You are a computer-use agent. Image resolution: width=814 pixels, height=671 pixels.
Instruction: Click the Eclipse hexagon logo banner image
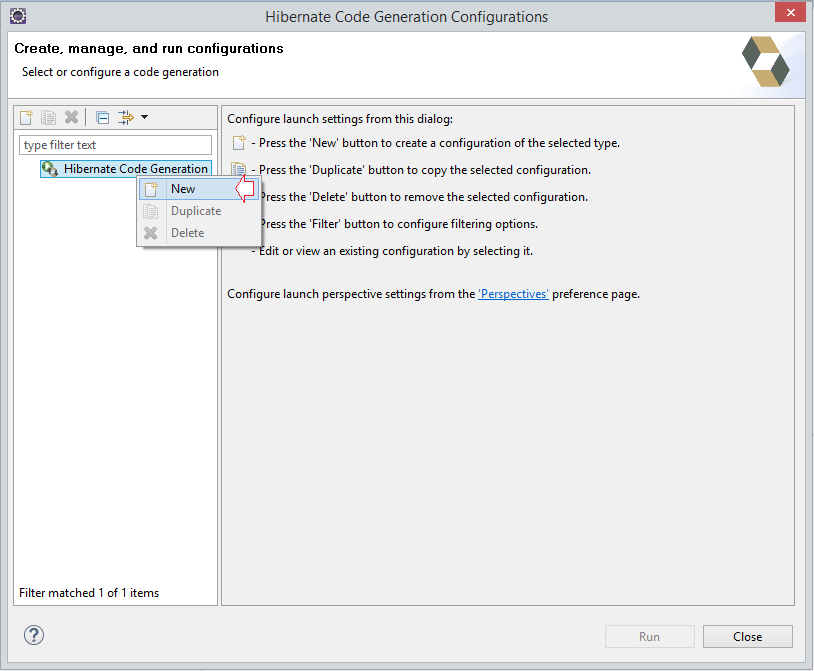[766, 62]
